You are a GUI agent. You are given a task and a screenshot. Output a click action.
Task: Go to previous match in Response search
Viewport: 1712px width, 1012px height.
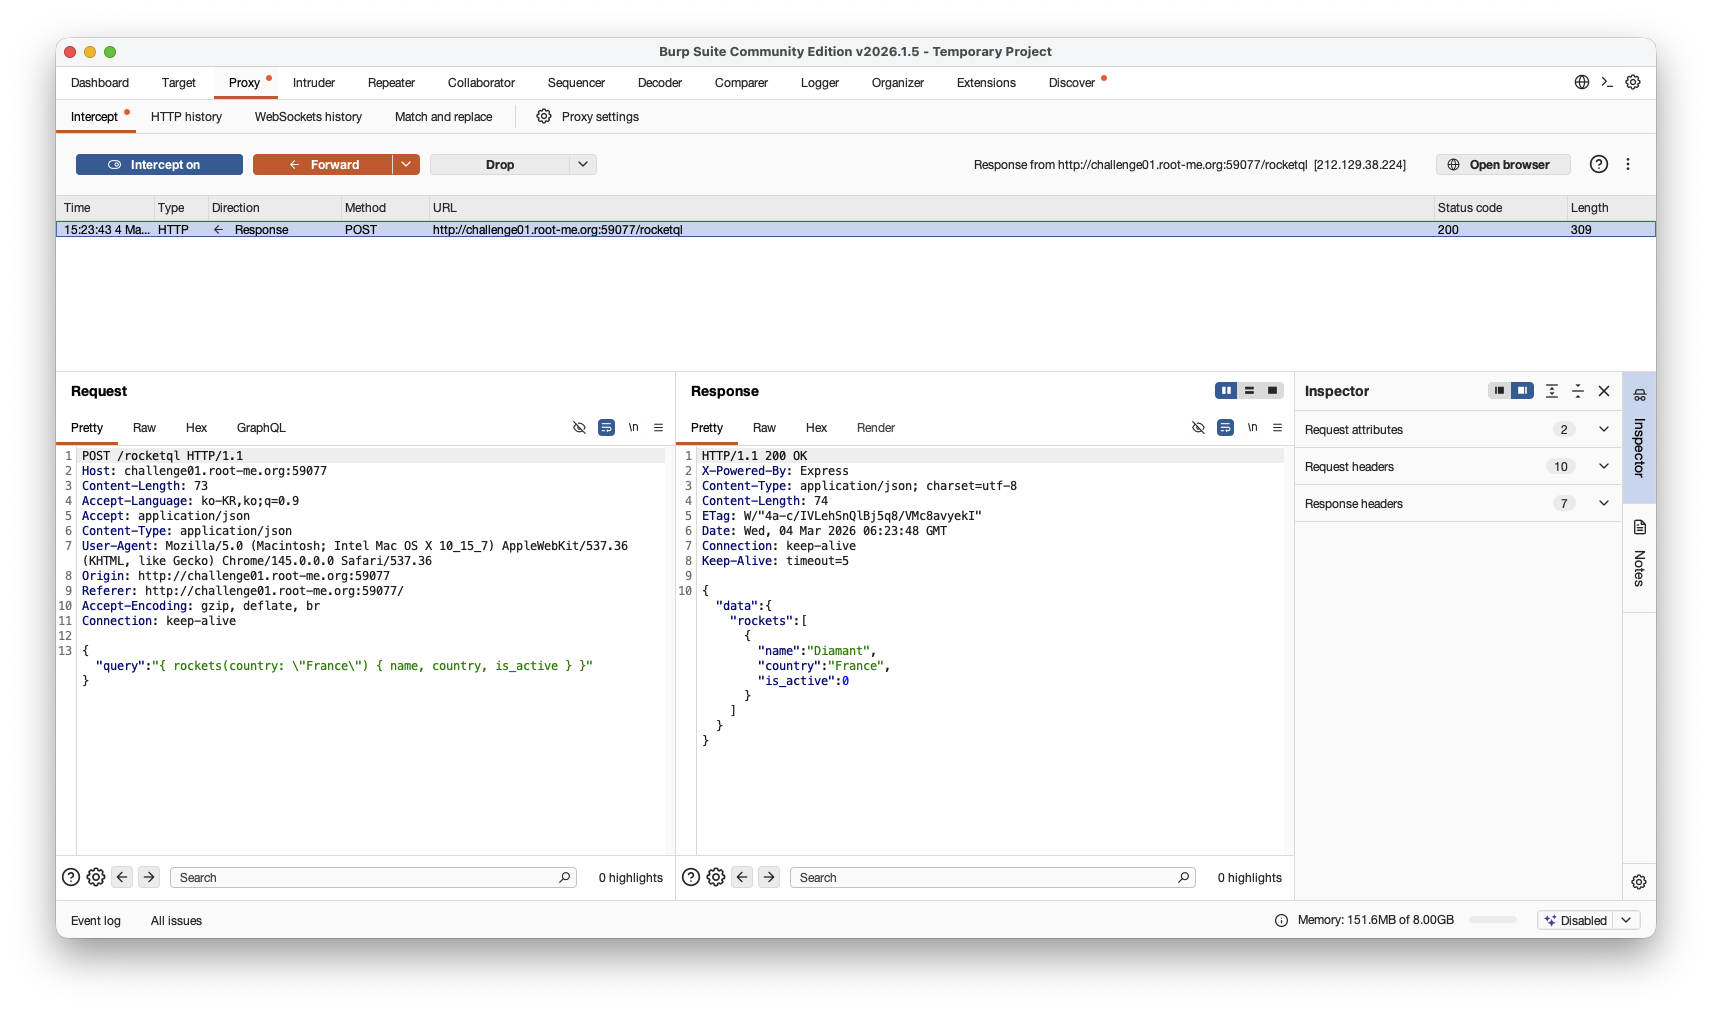[742, 877]
